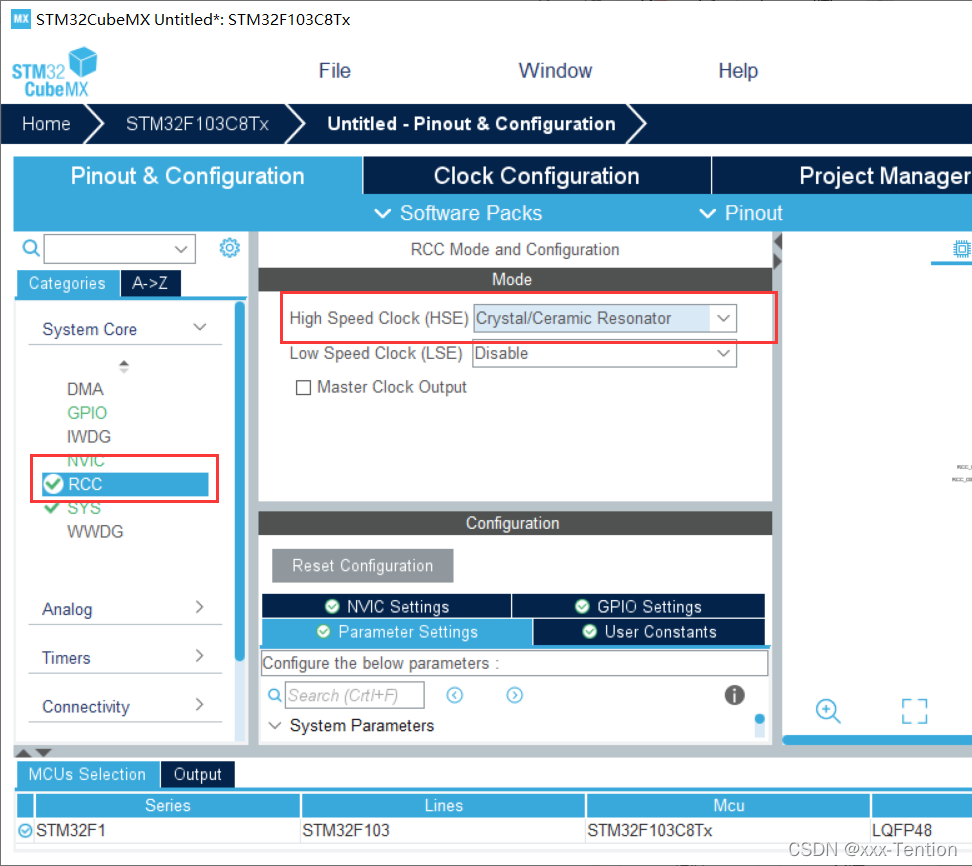
Task: Click the chip pinout view icon
Action: [x=961, y=249]
